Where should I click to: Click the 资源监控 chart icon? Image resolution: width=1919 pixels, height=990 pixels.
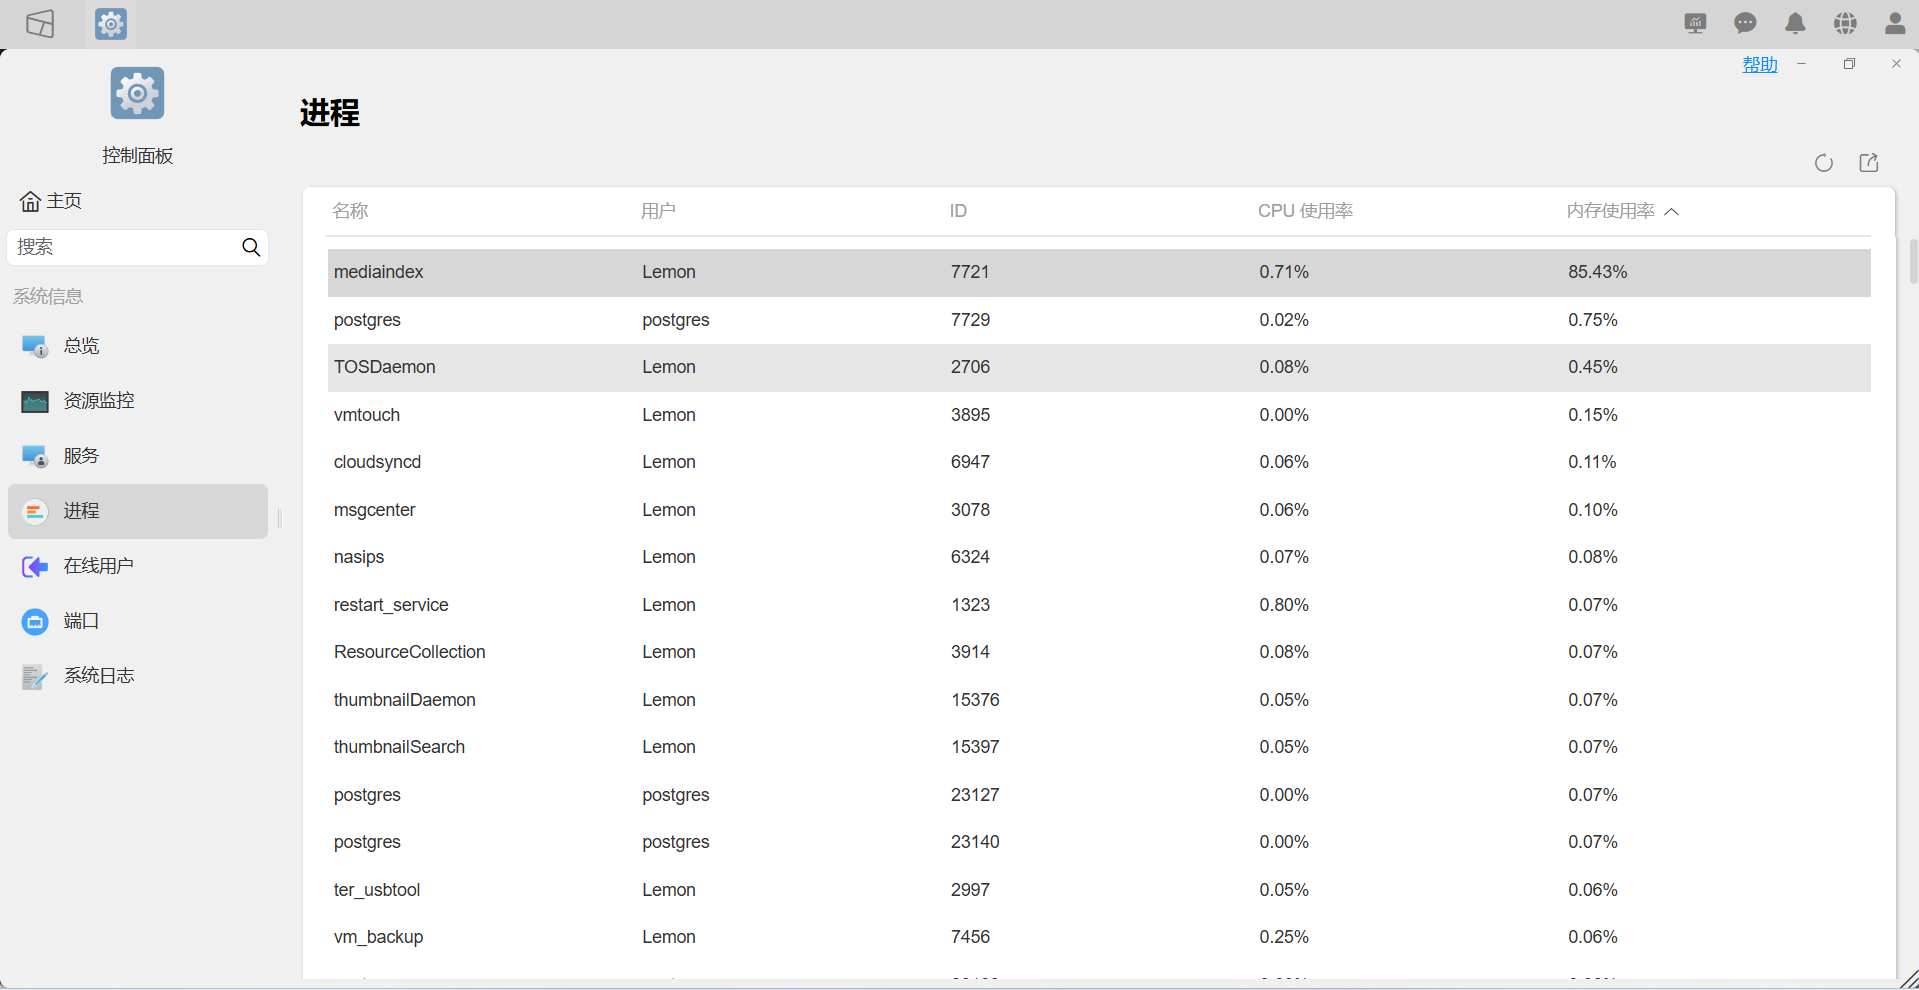[35, 402]
